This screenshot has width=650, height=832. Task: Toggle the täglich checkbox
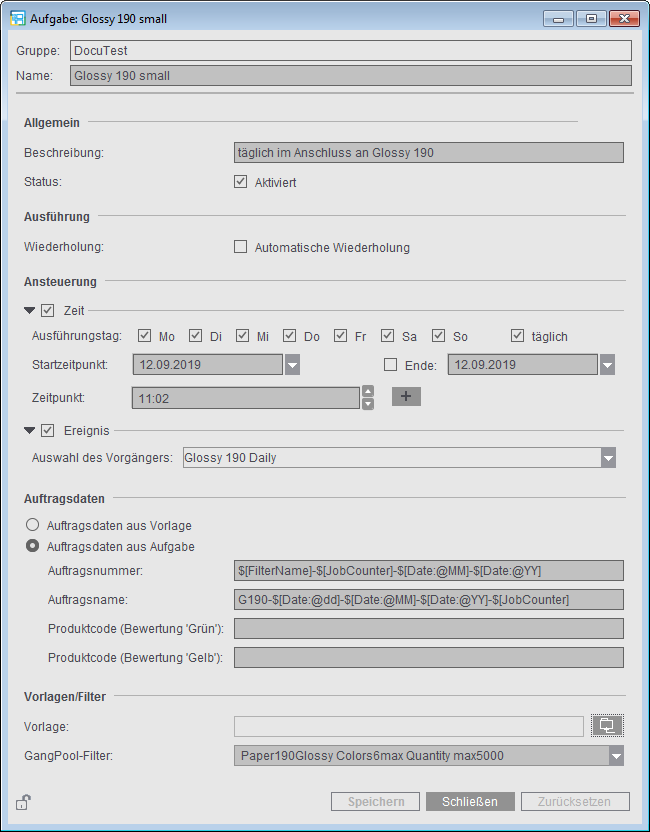pyautogui.click(x=517, y=336)
